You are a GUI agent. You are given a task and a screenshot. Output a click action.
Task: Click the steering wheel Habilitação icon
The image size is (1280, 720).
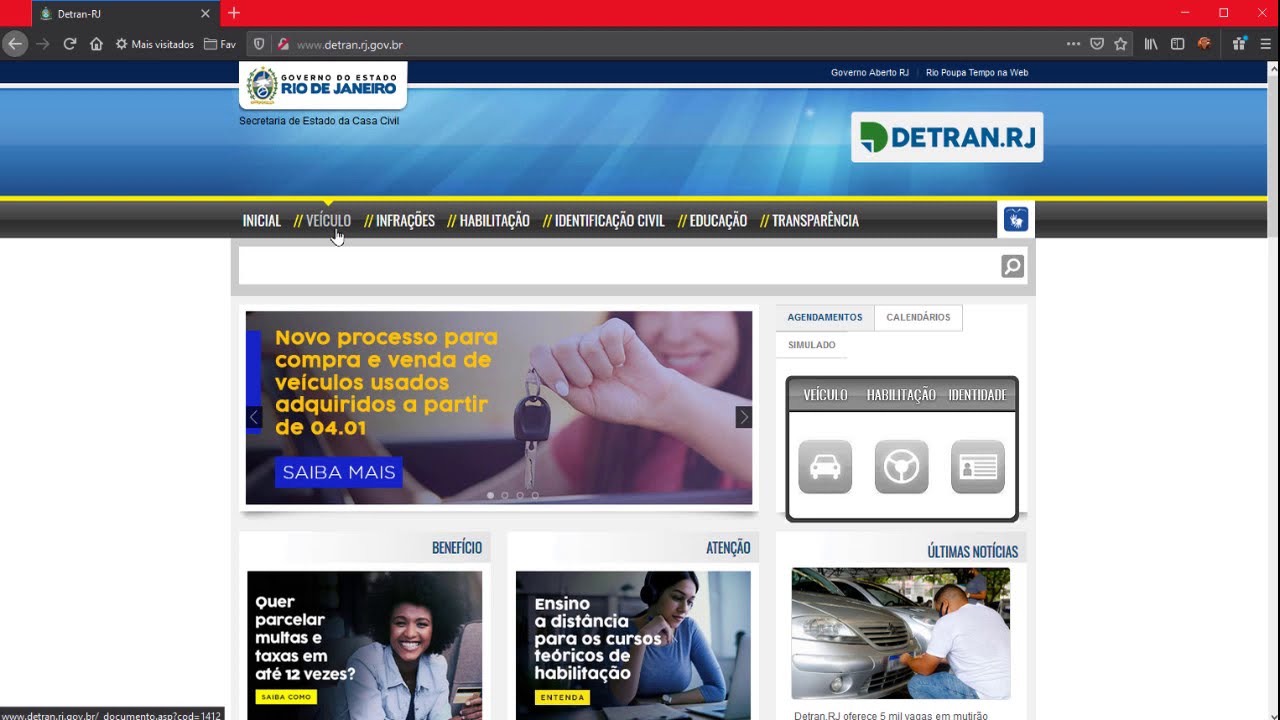pyautogui.click(x=901, y=467)
